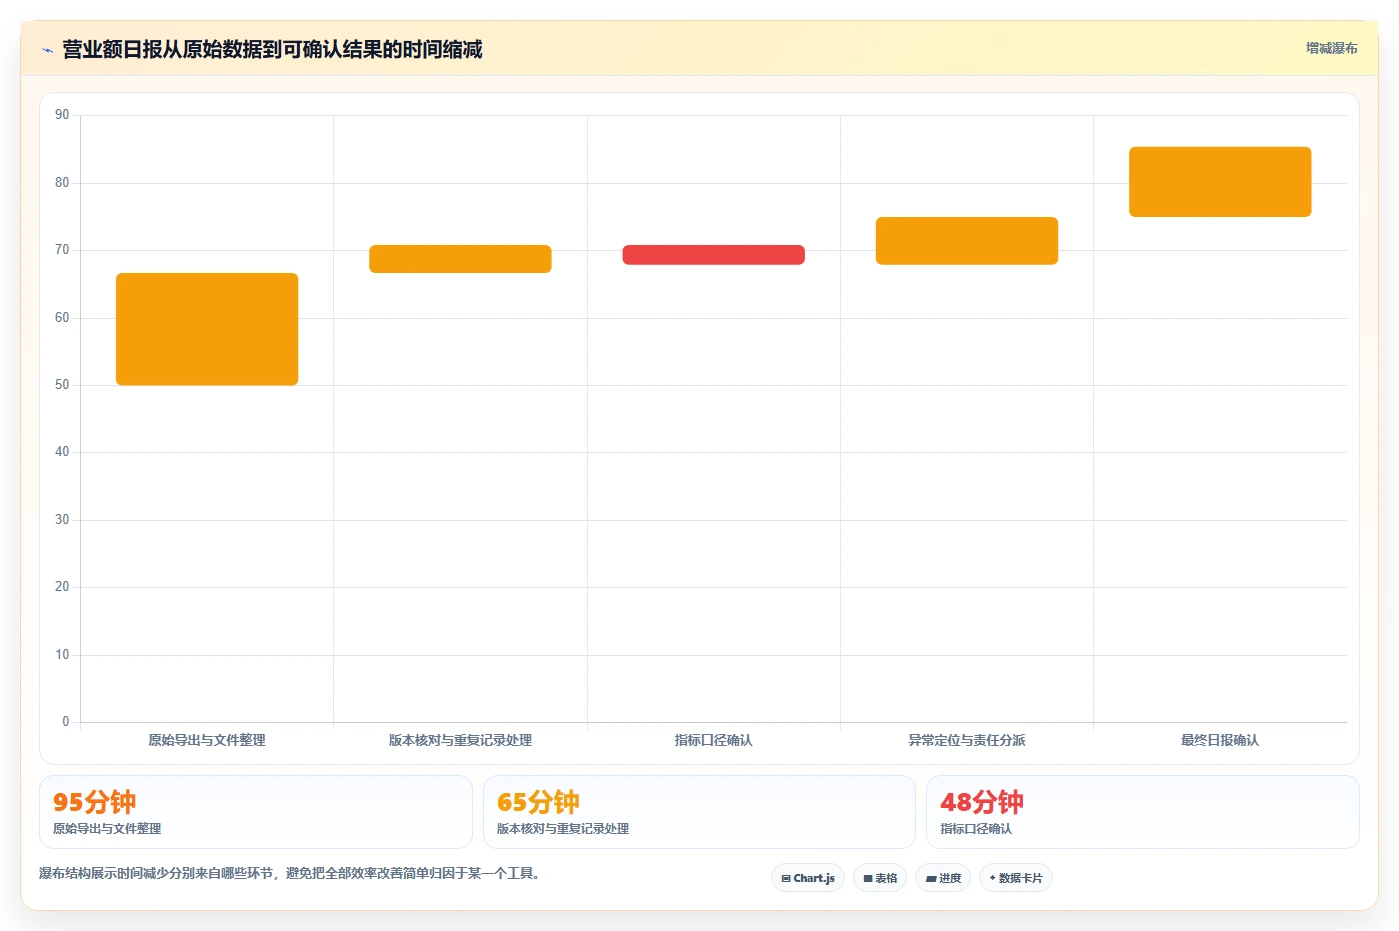Click the orange bar for 原始导出与文件整理
Image resolution: width=1399 pixels, height=931 pixels.
click(207, 329)
